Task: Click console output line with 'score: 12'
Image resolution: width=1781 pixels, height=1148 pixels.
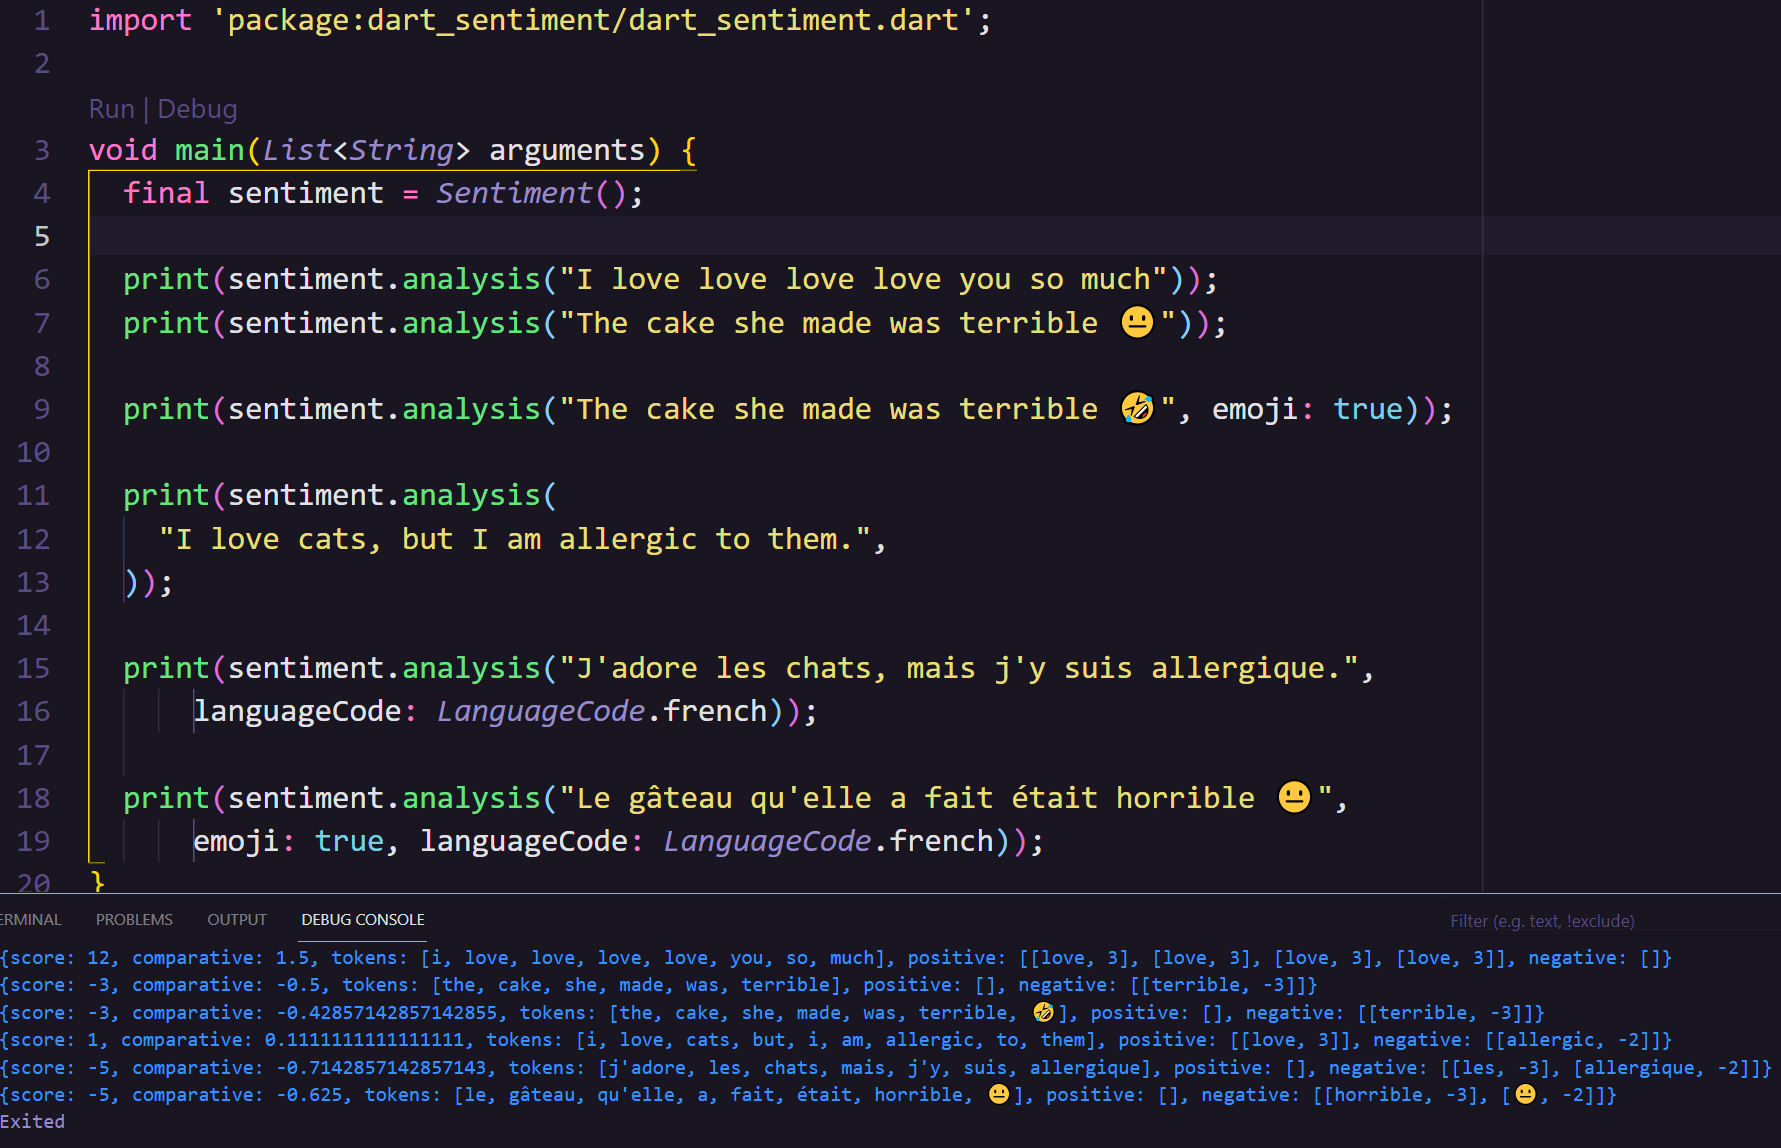Action: point(836,958)
